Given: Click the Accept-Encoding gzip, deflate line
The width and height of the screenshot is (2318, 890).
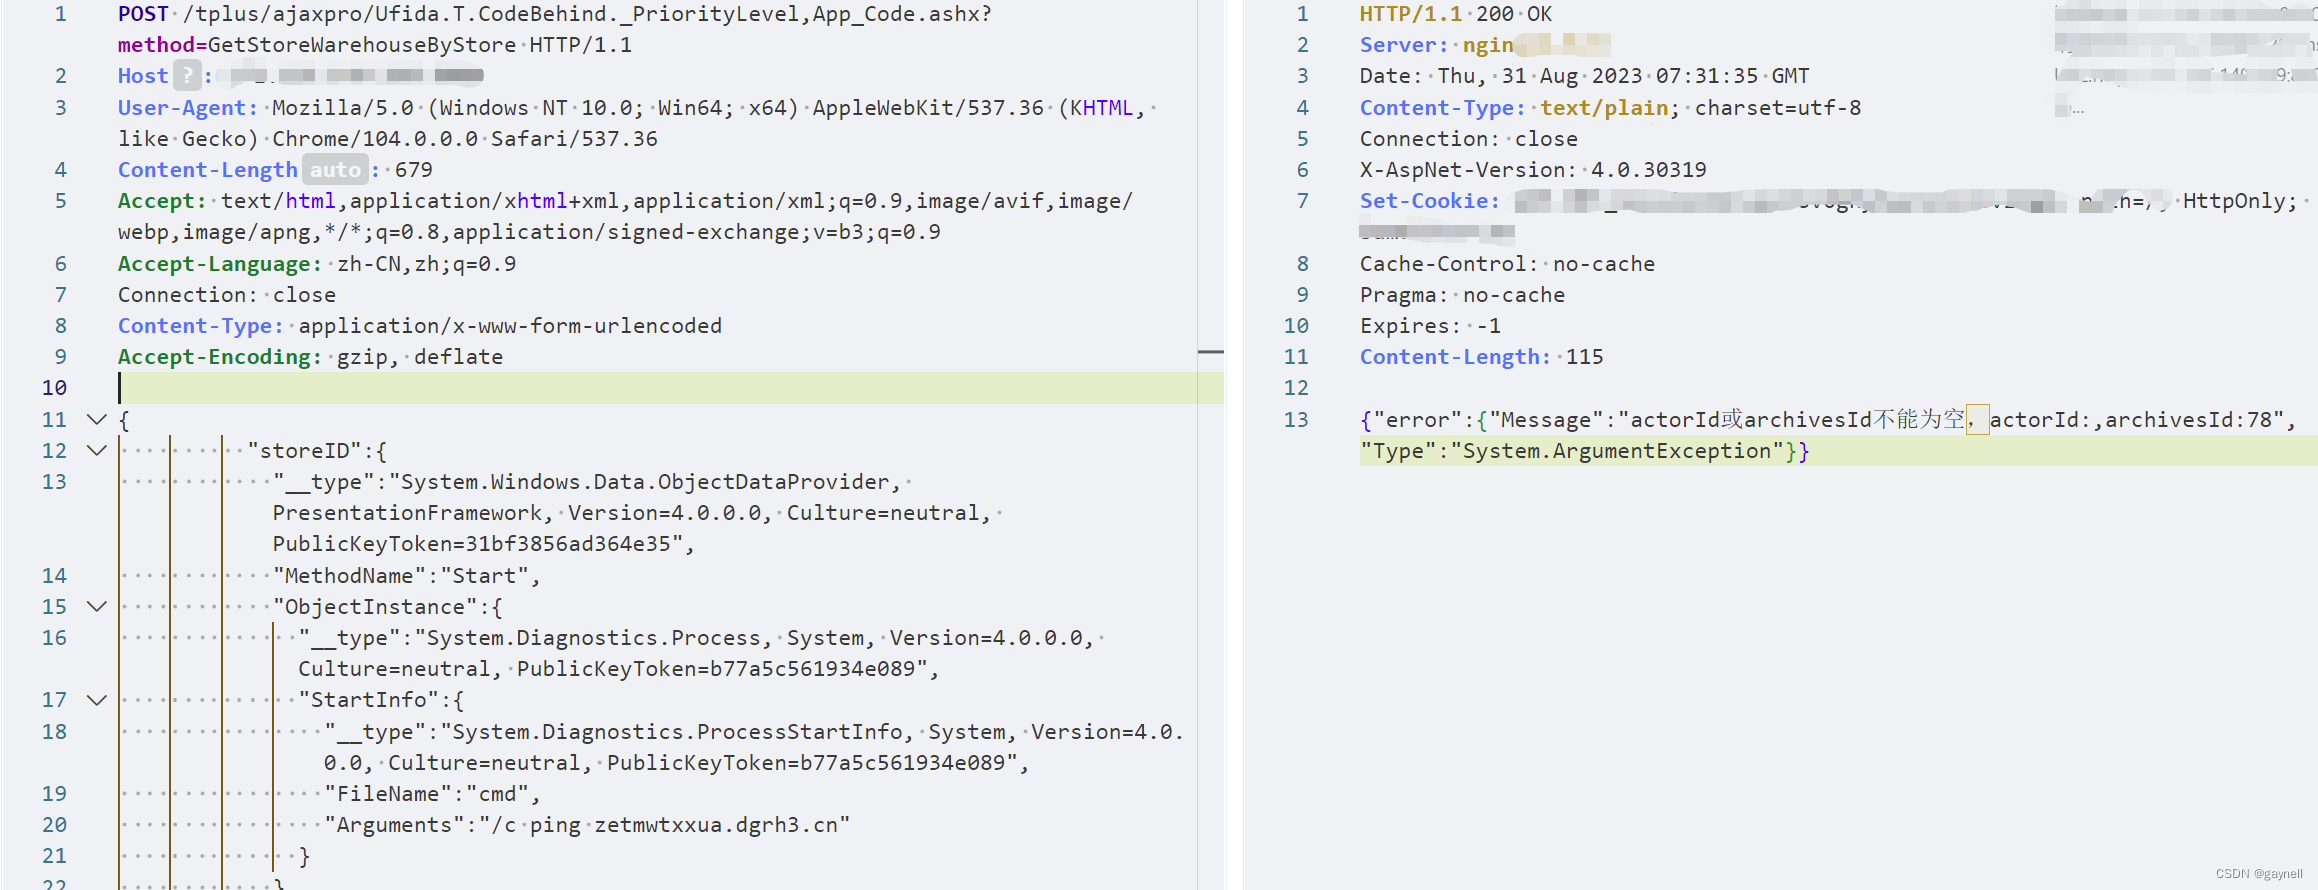Looking at the screenshot, I should pos(310,357).
